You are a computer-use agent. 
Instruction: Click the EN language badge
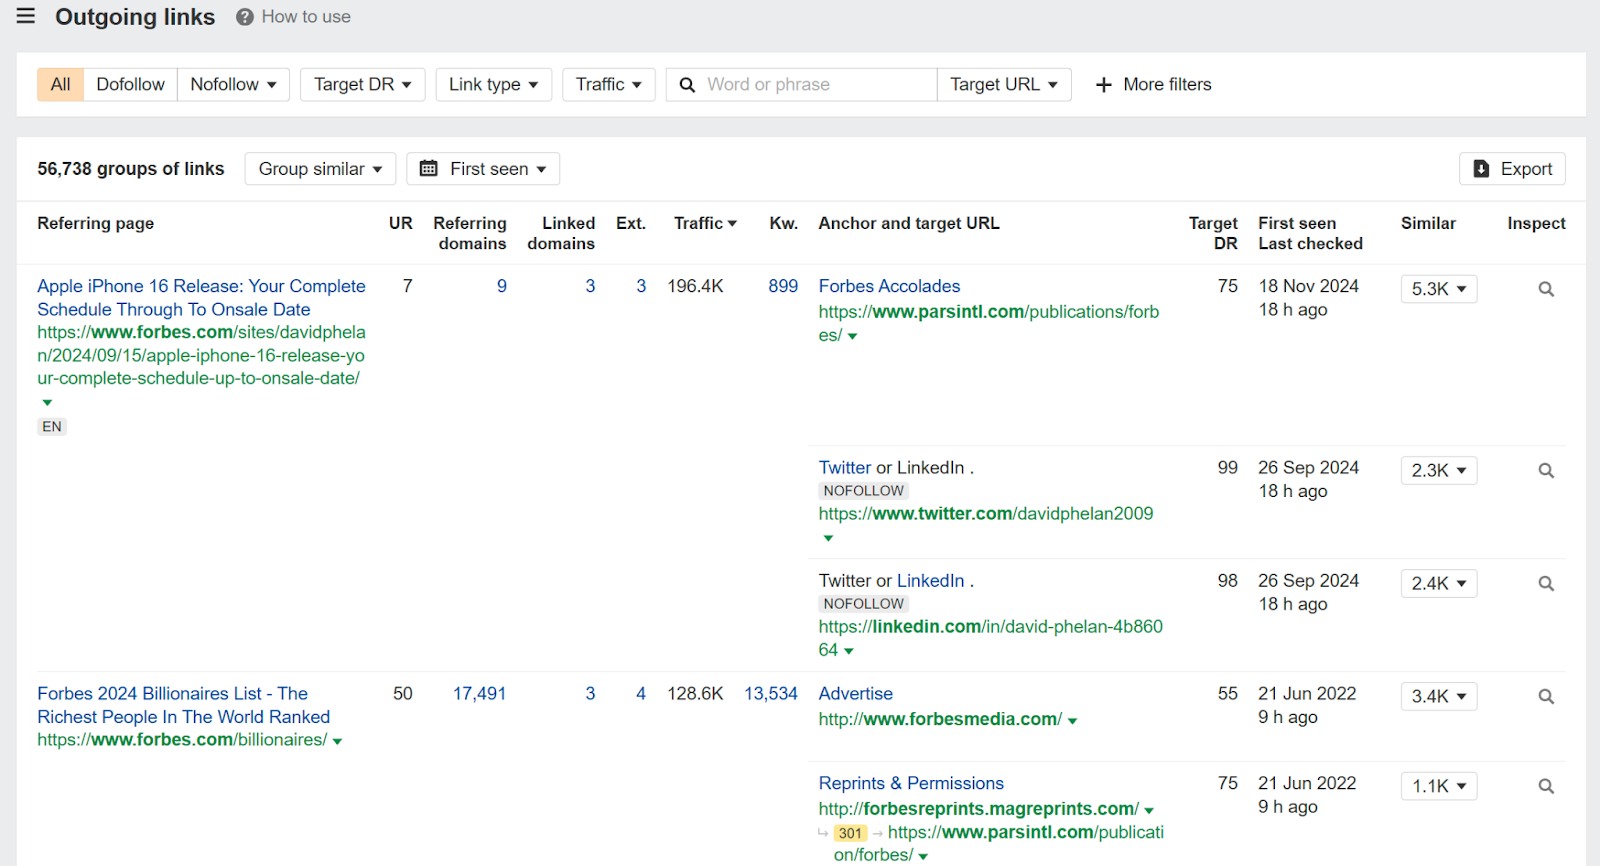52,427
